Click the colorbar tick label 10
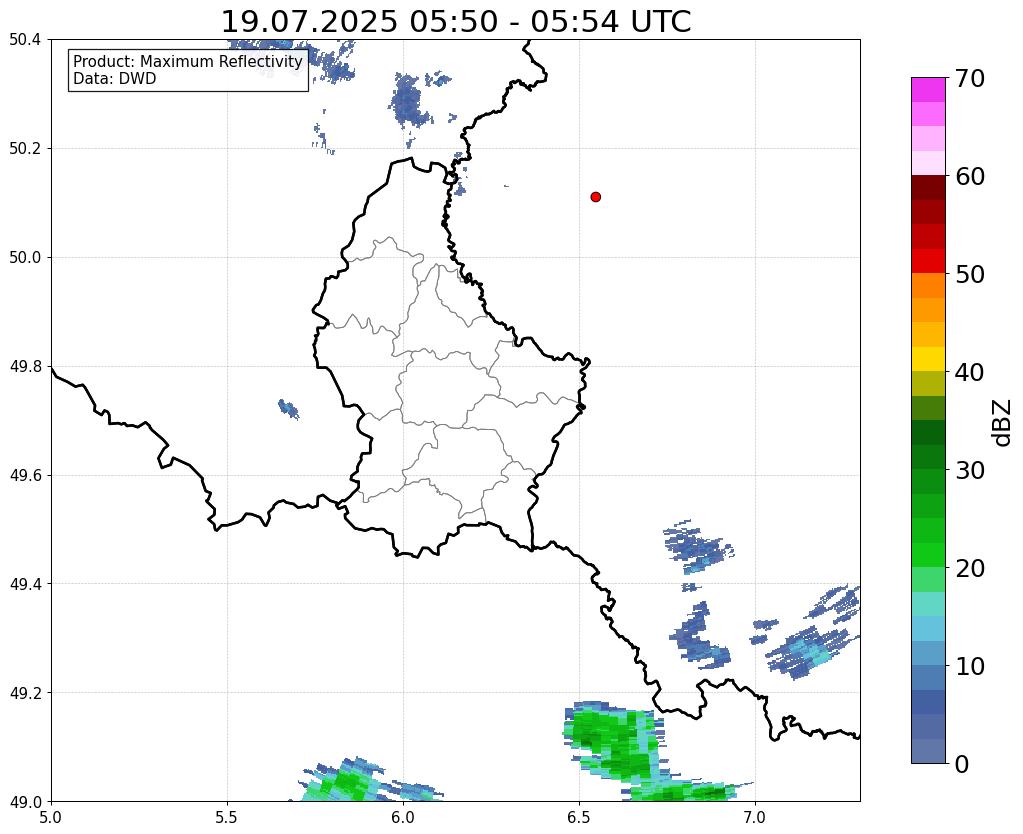This screenshot has height=834, width=1023. (969, 666)
